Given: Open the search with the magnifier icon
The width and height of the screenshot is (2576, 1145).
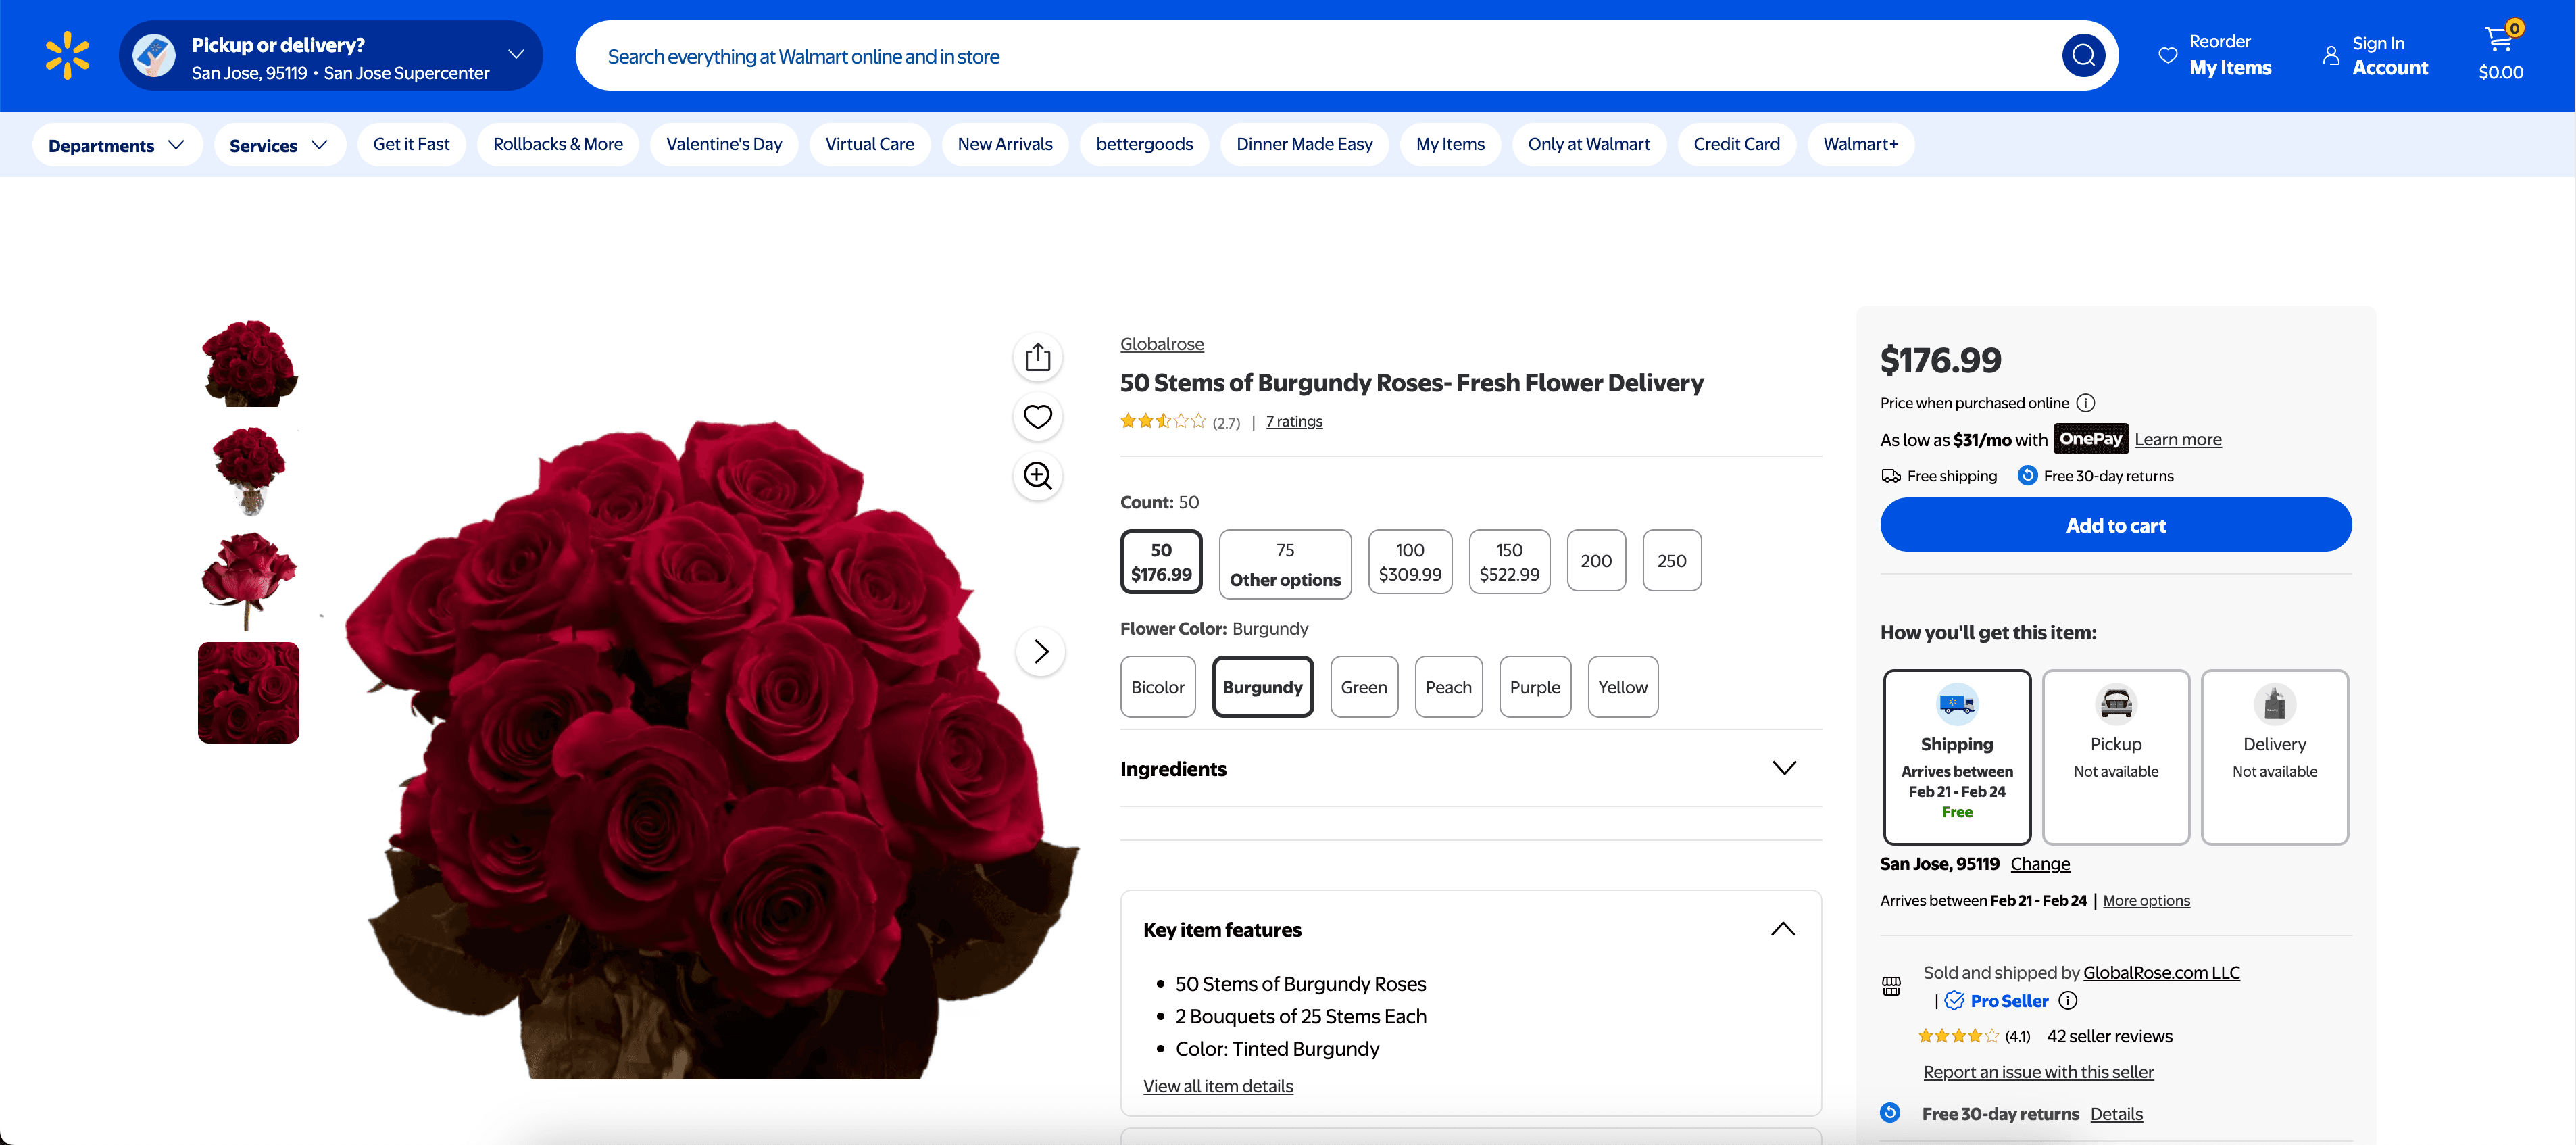Looking at the screenshot, I should (2083, 55).
